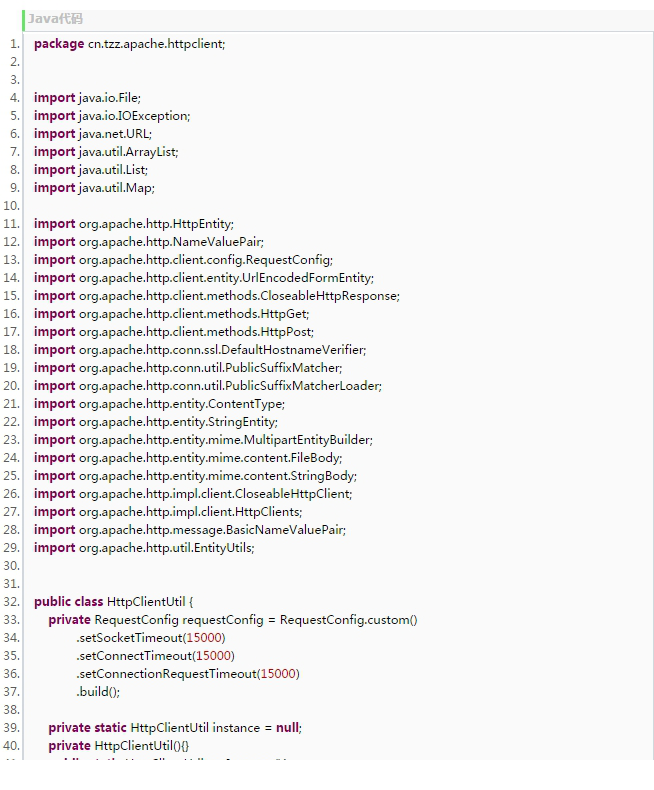Click the import methods.HttpPost line
The image size is (654, 790).
tap(174, 332)
